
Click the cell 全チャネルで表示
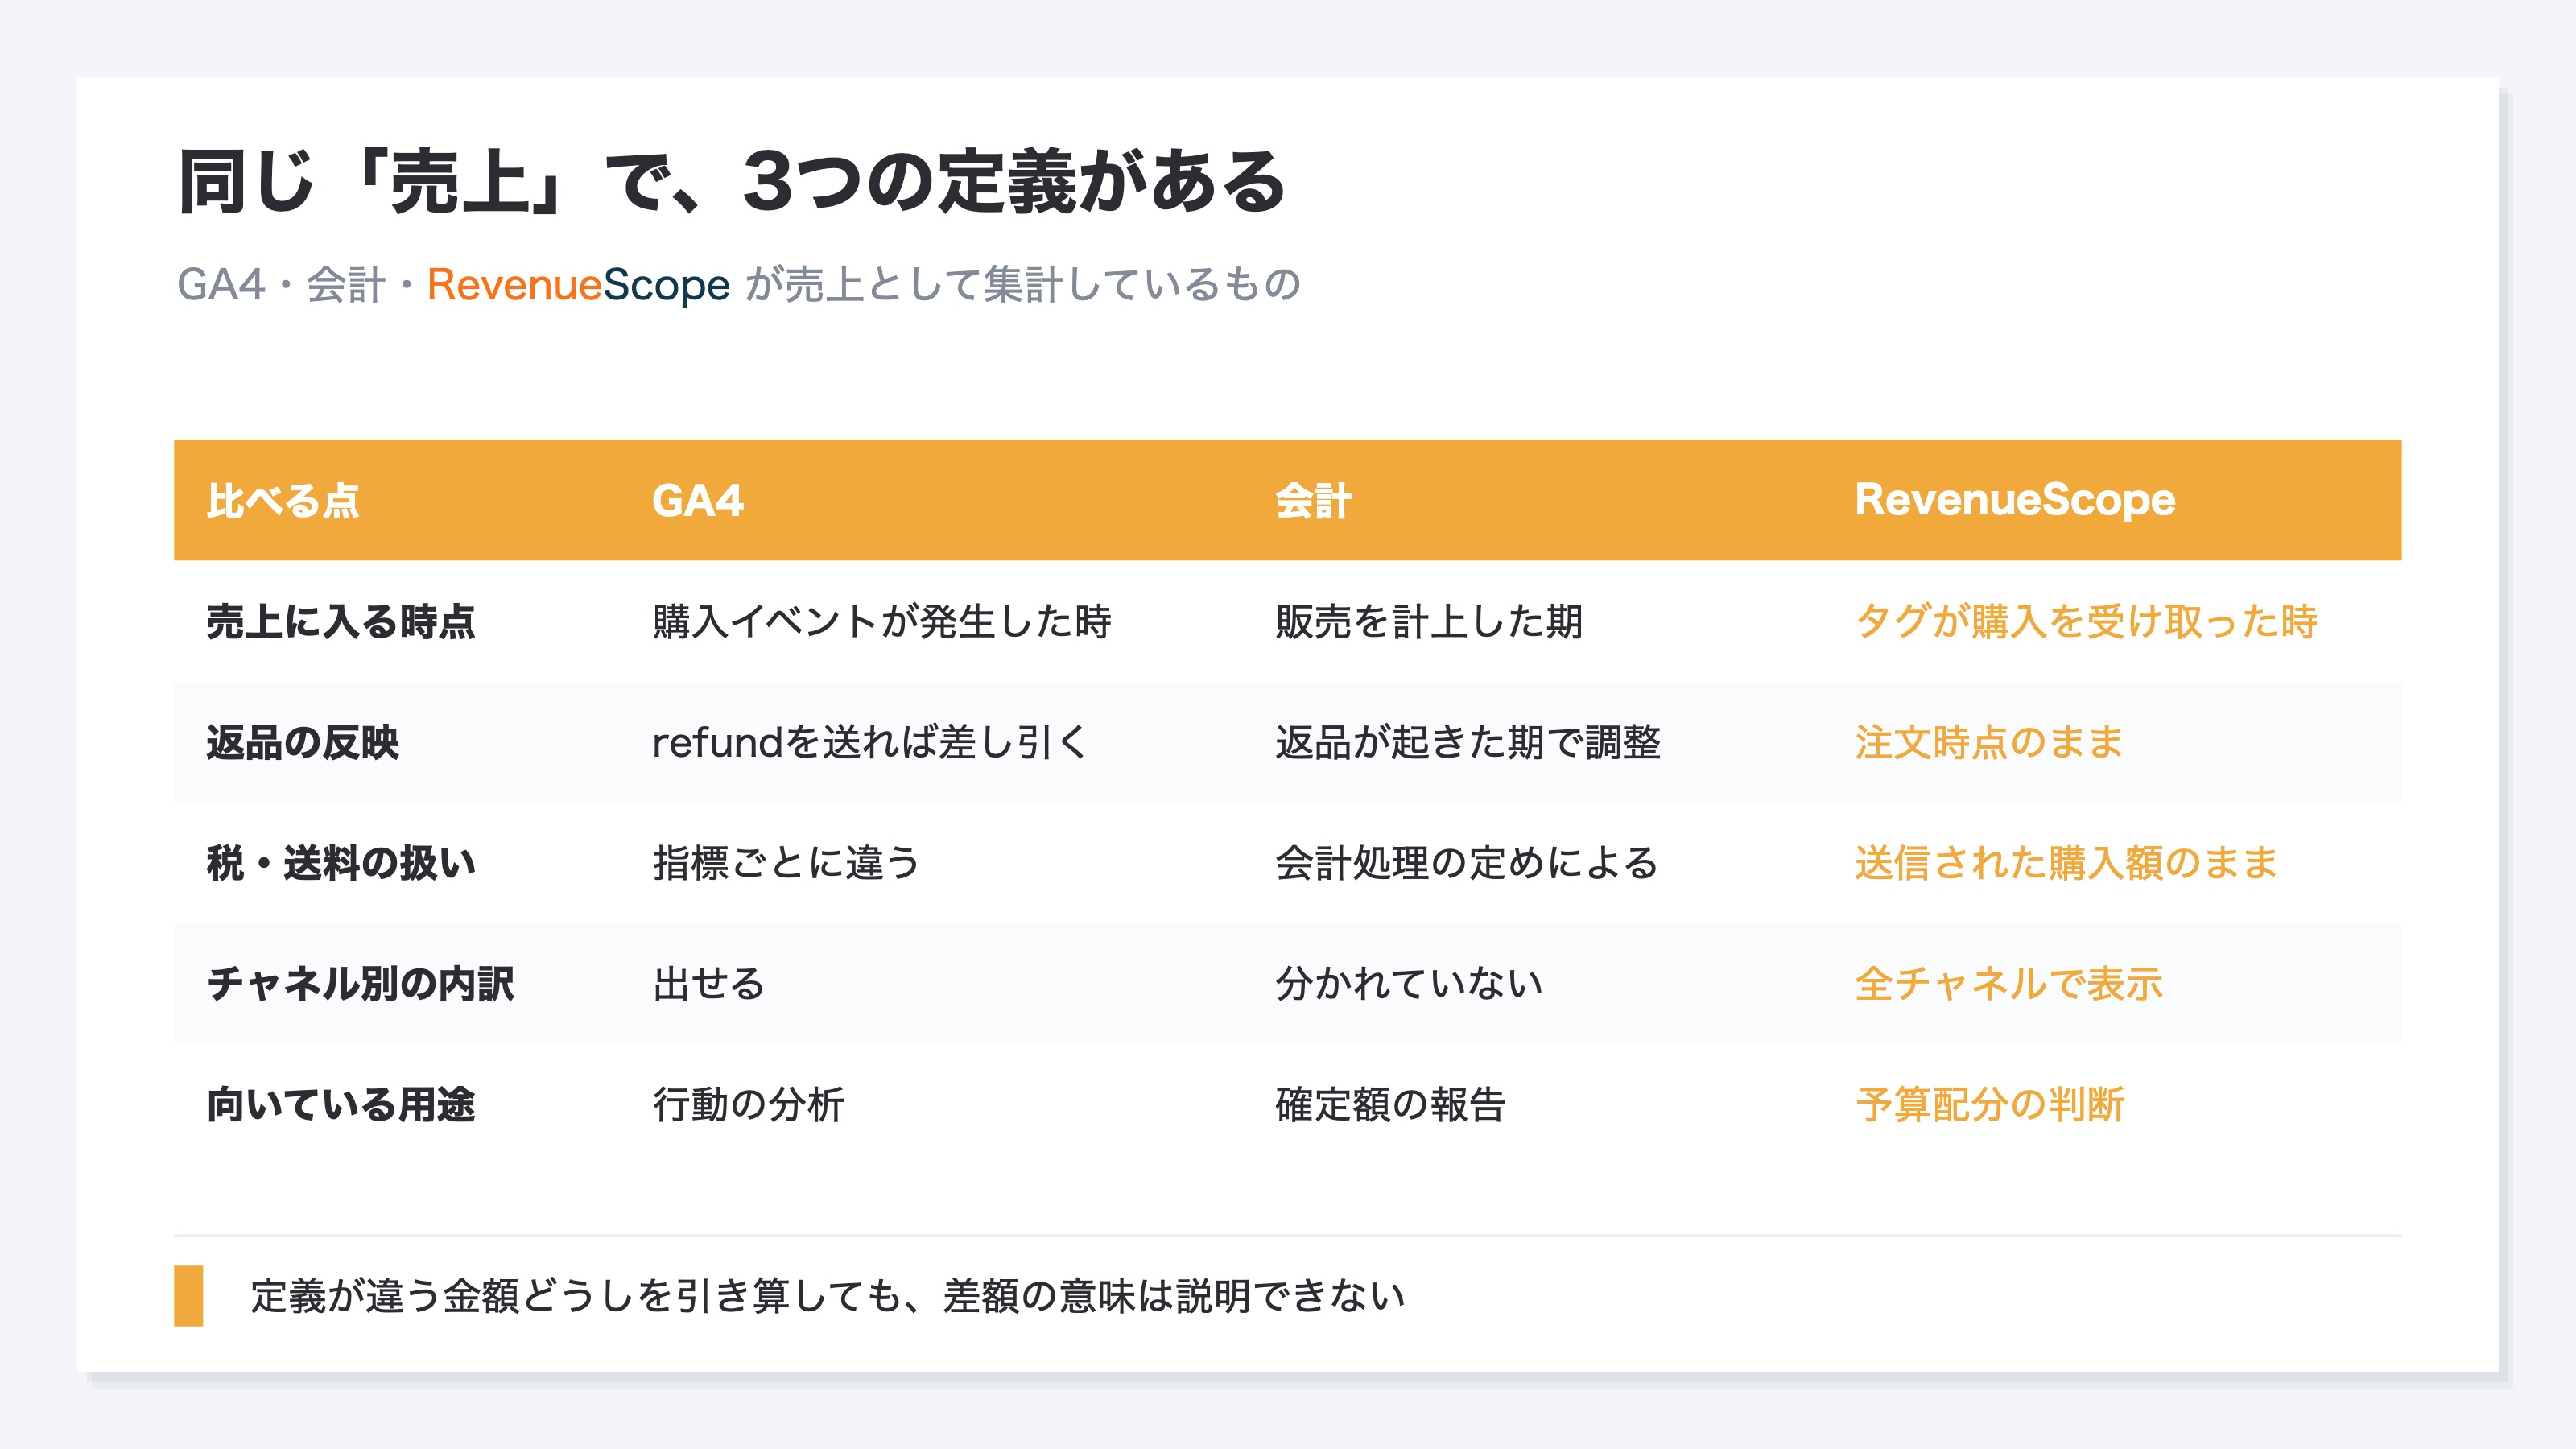2009,984
